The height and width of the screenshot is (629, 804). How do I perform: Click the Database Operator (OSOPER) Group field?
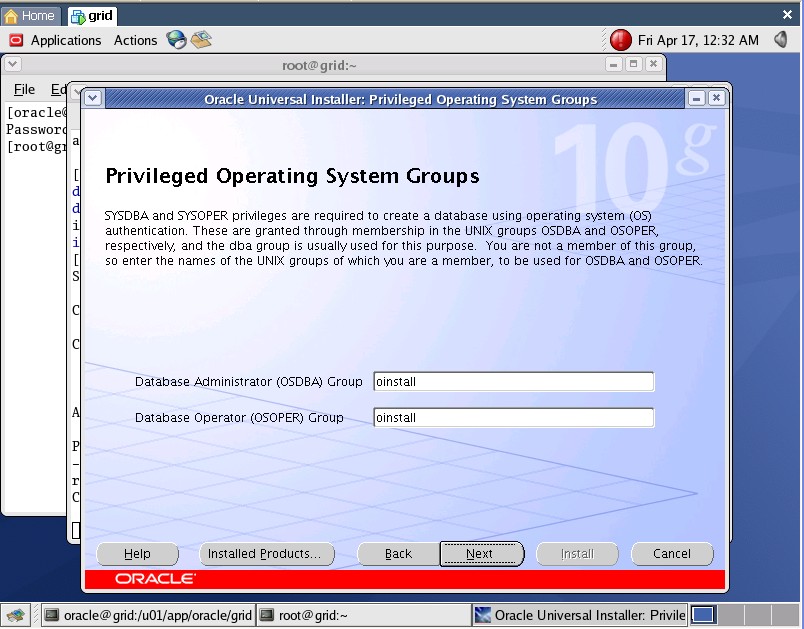[513, 418]
